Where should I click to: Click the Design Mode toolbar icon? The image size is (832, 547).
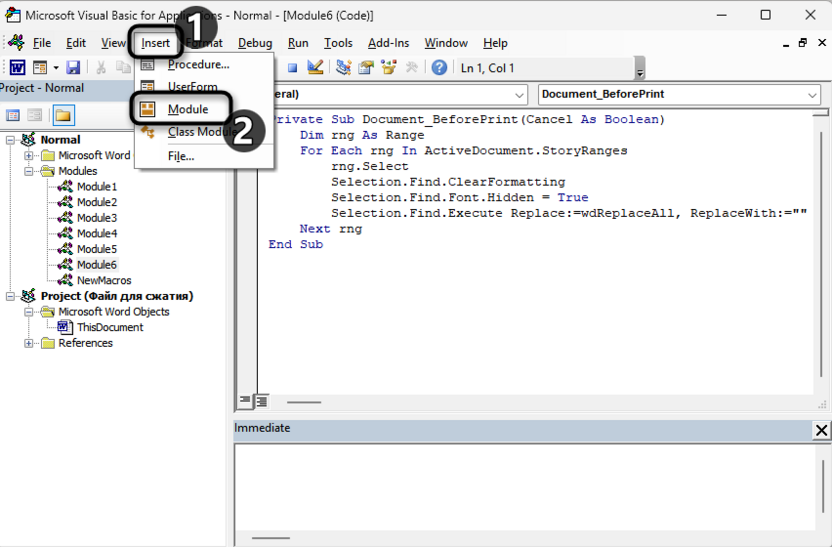315,68
